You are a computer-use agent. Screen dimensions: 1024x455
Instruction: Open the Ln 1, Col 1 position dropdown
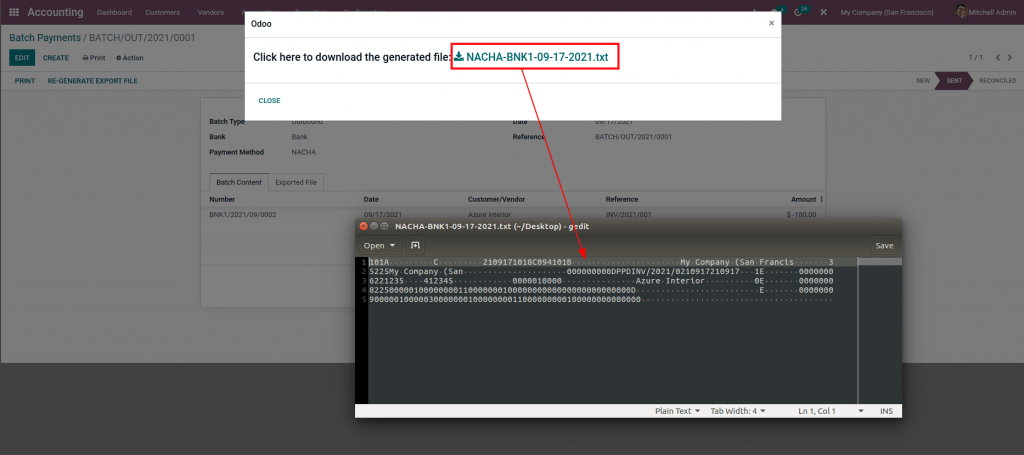click(x=830, y=411)
